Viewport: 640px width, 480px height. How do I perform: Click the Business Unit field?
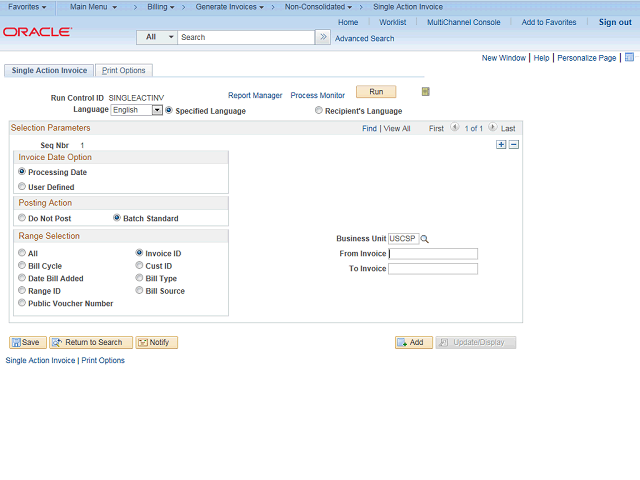403,238
